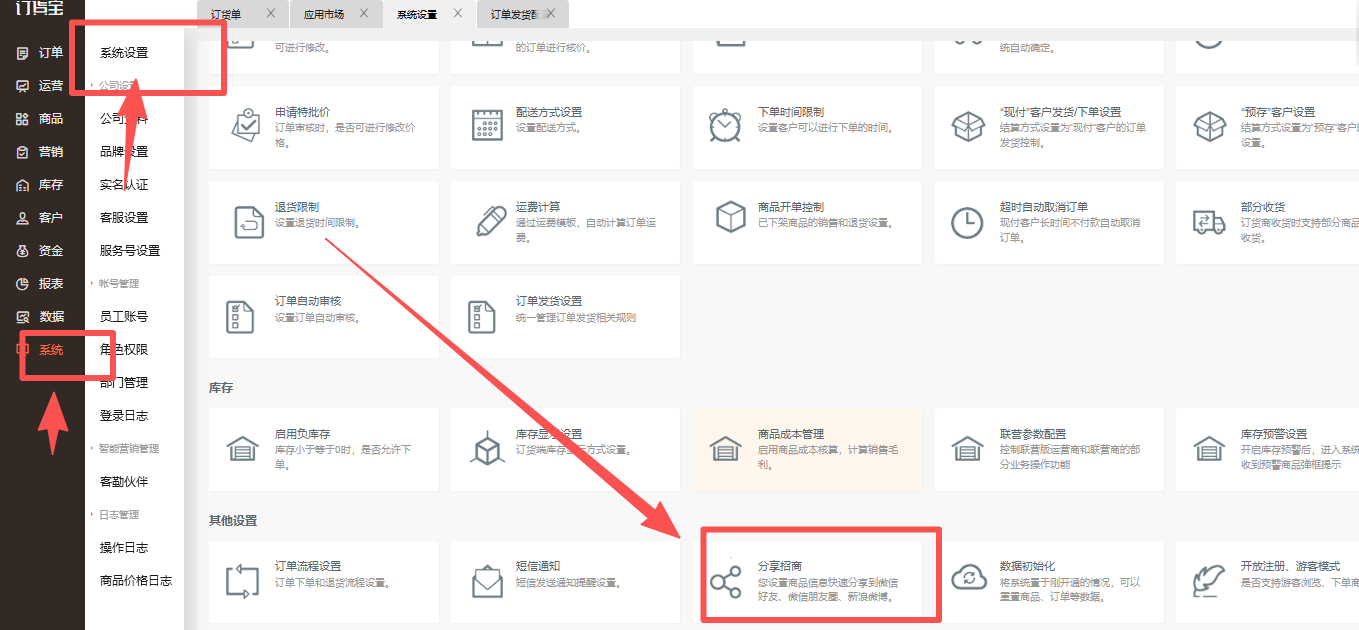Click the 下单时间限制 alarm clock icon
Image resolution: width=1359 pixels, height=630 pixels.
[725, 124]
